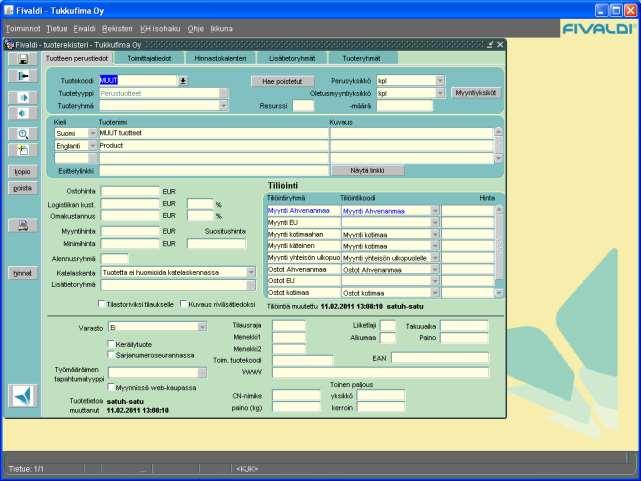Click the tuoterekisteri window title icon
641x481 pixels.
(9, 45)
